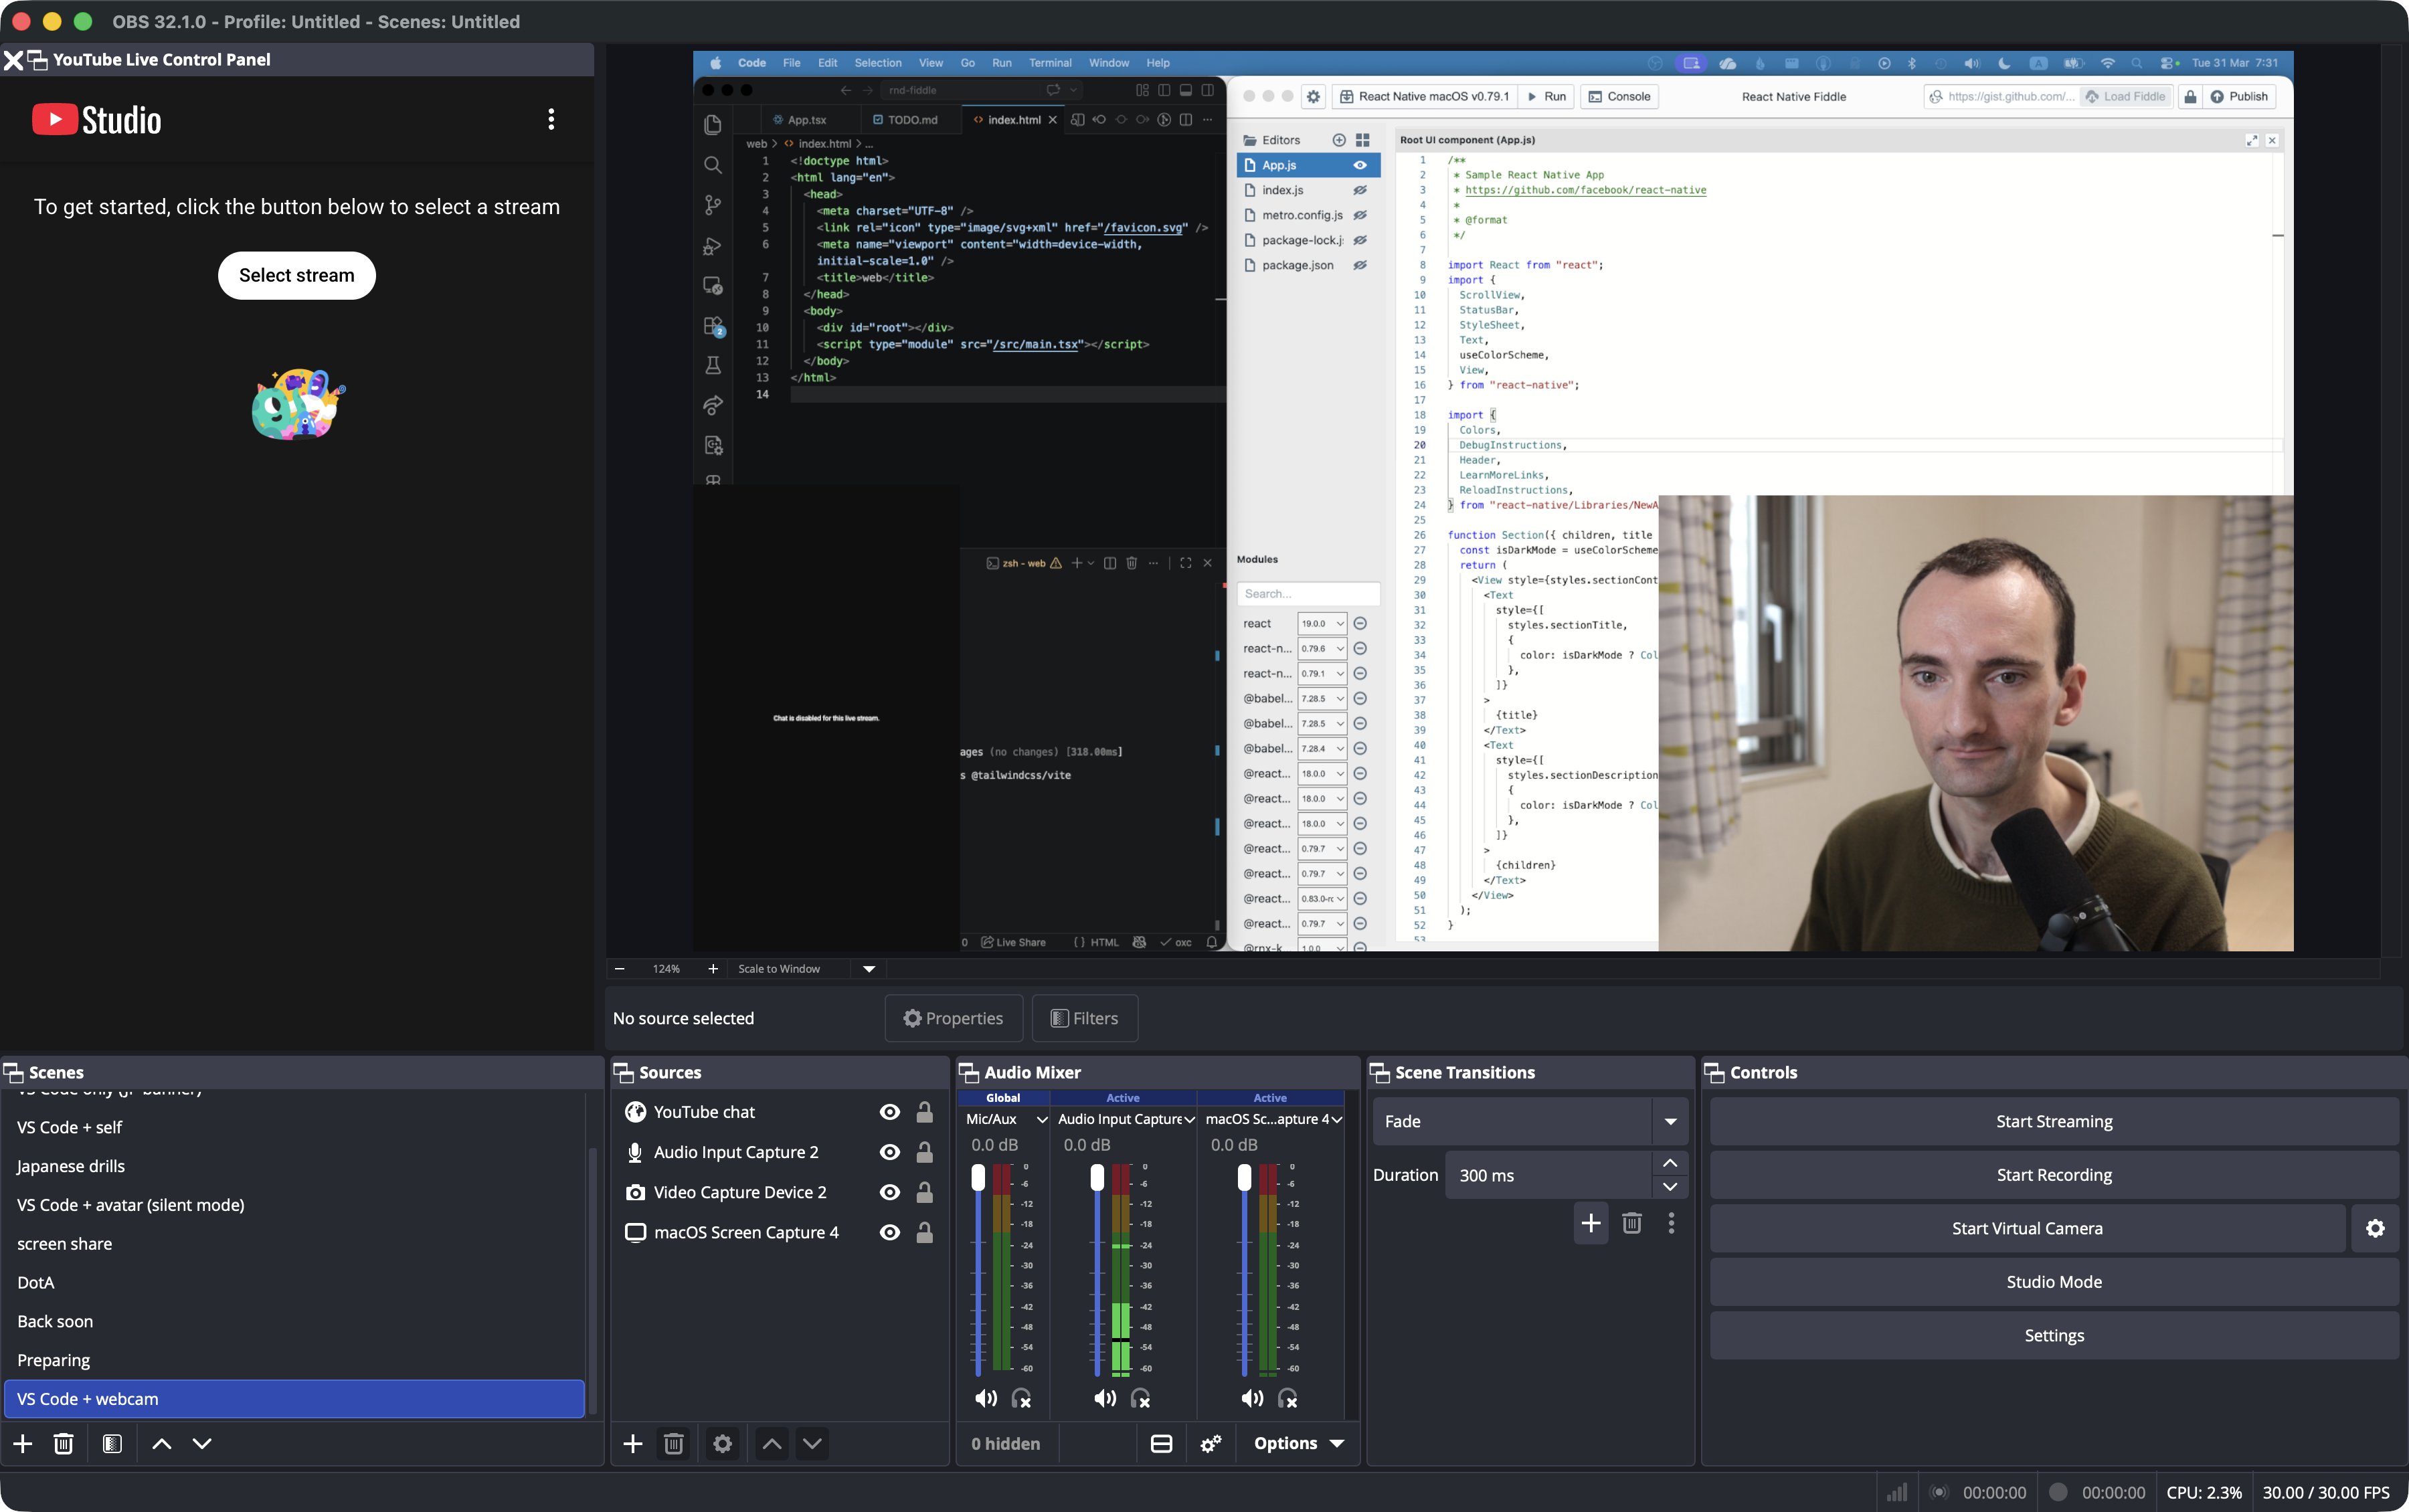Click the webcam overlay in the preview
Image resolution: width=2409 pixels, height=1512 pixels.
(1976, 723)
